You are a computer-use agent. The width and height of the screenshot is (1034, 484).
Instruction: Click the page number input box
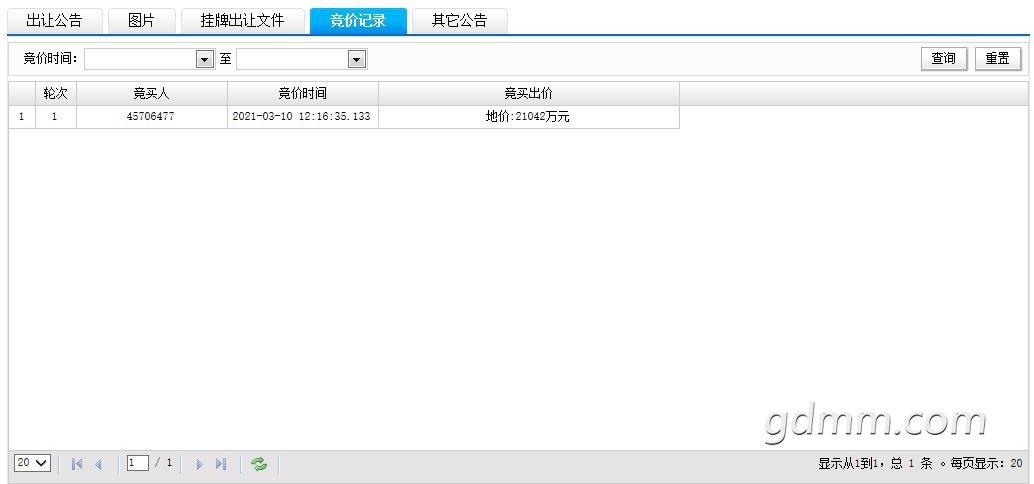(x=138, y=463)
